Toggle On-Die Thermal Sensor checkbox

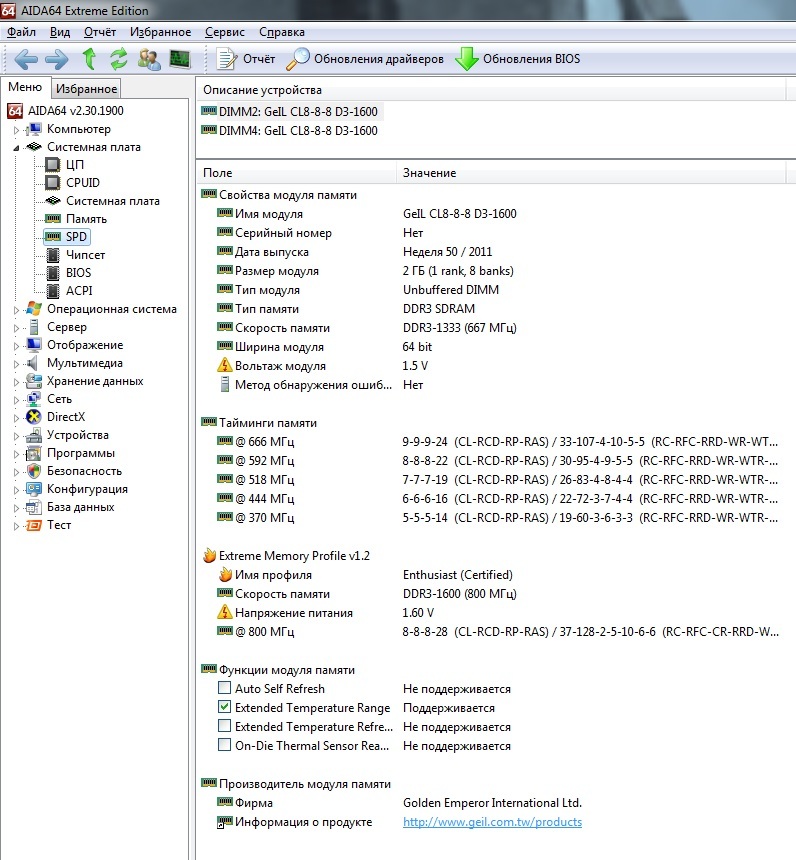pyautogui.click(x=225, y=745)
